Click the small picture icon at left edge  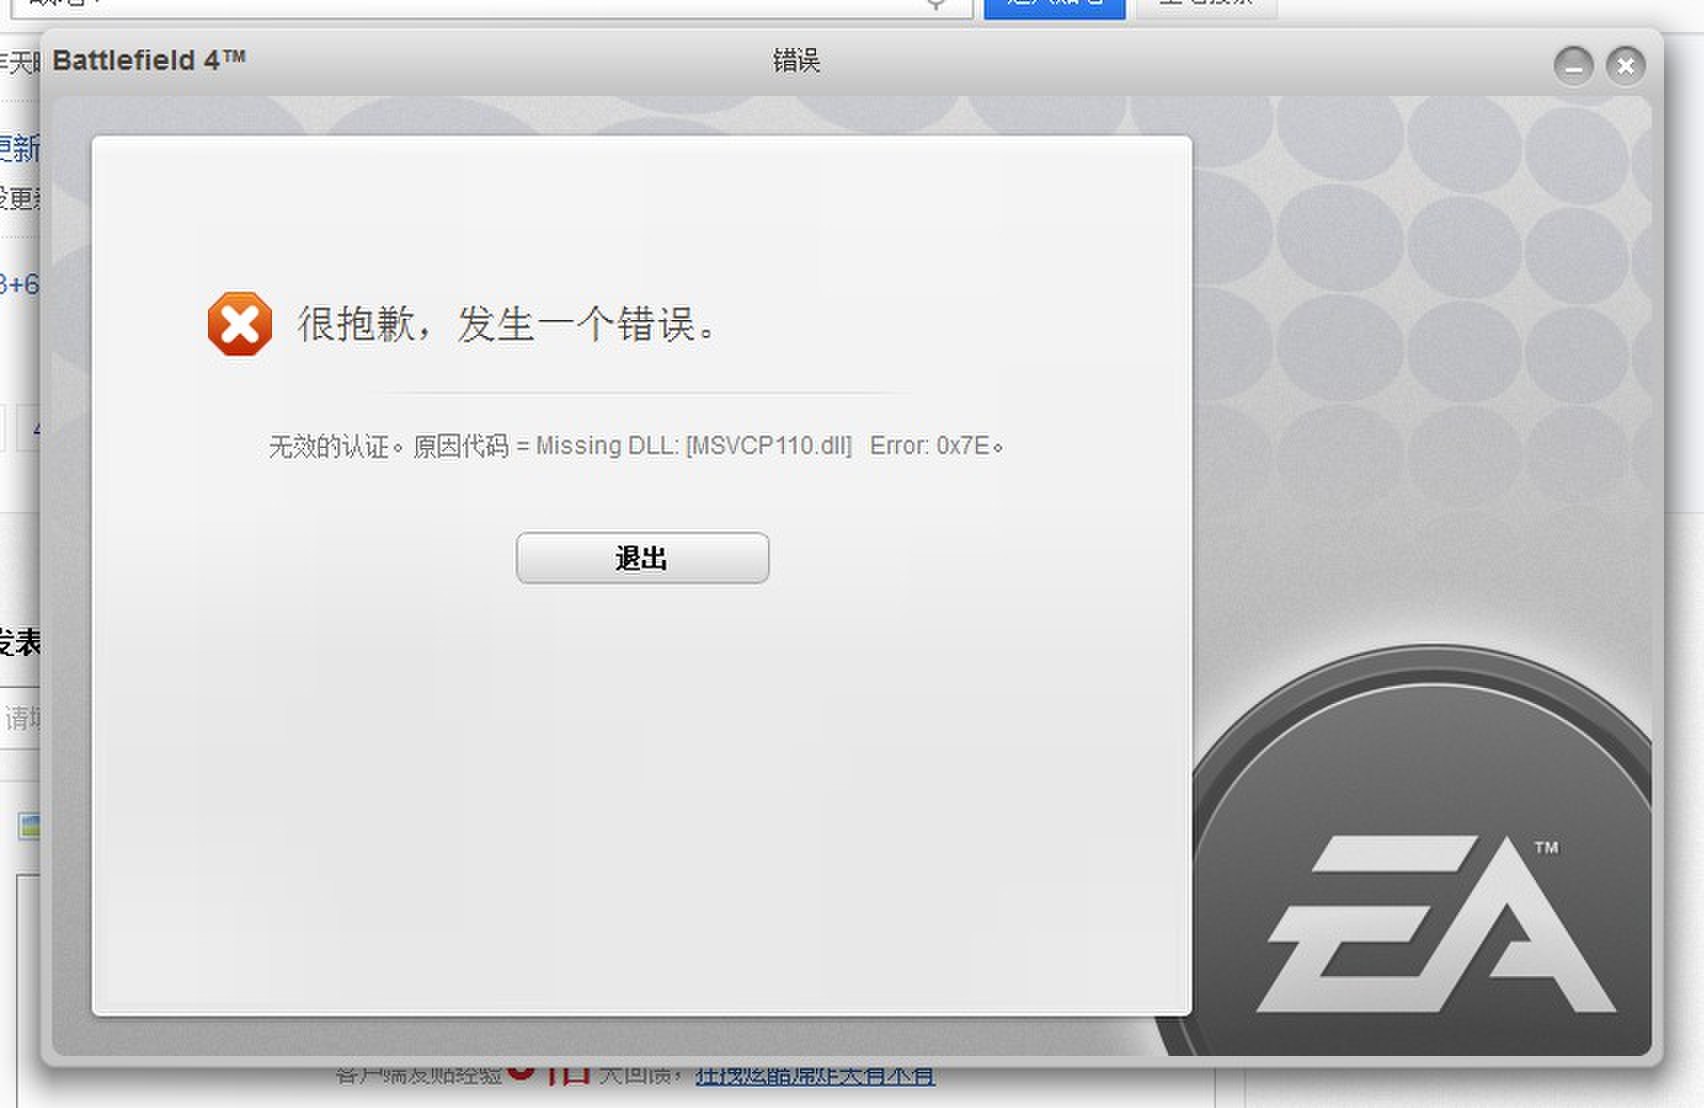tap(29, 826)
